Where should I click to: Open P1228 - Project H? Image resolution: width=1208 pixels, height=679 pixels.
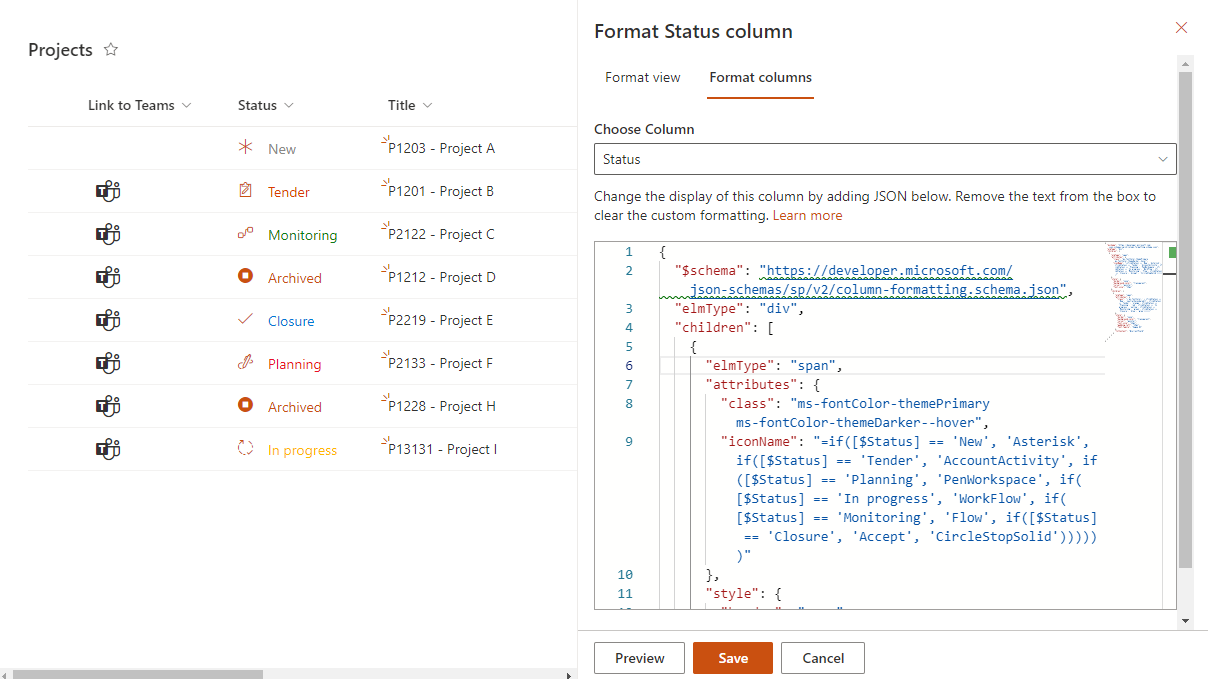(442, 406)
